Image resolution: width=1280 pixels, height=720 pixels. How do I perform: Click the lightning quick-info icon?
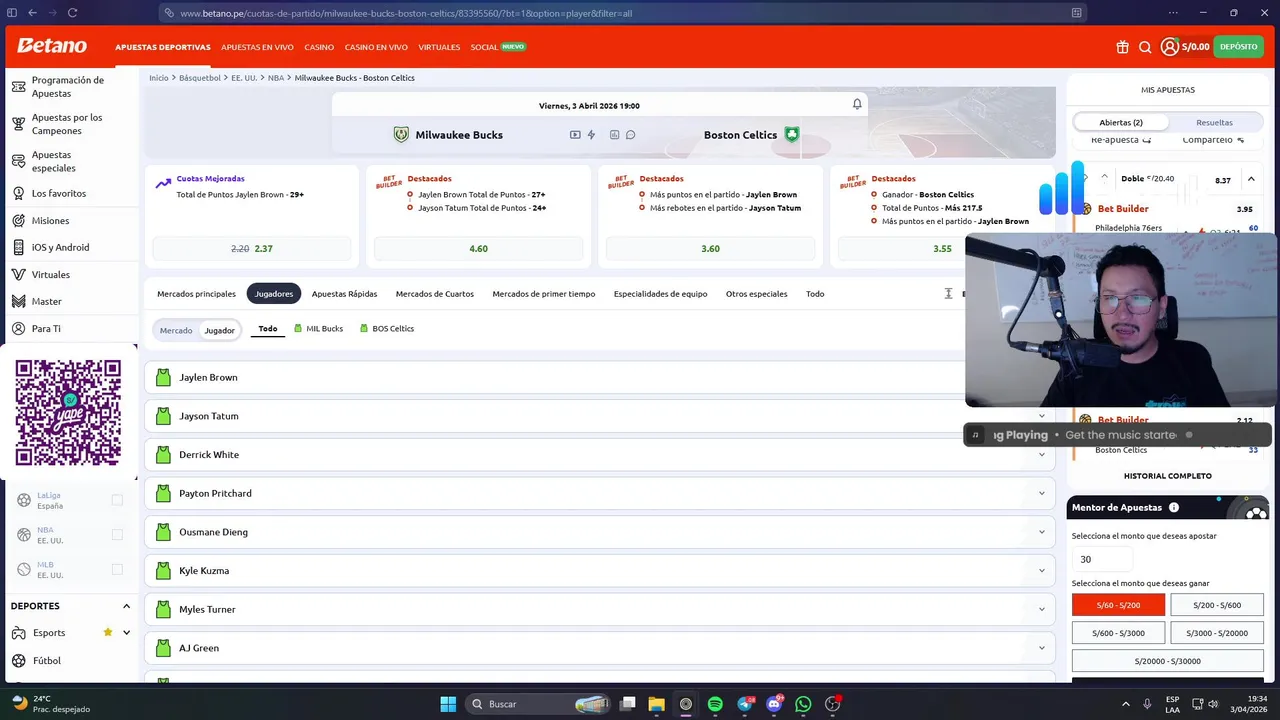[591, 135]
